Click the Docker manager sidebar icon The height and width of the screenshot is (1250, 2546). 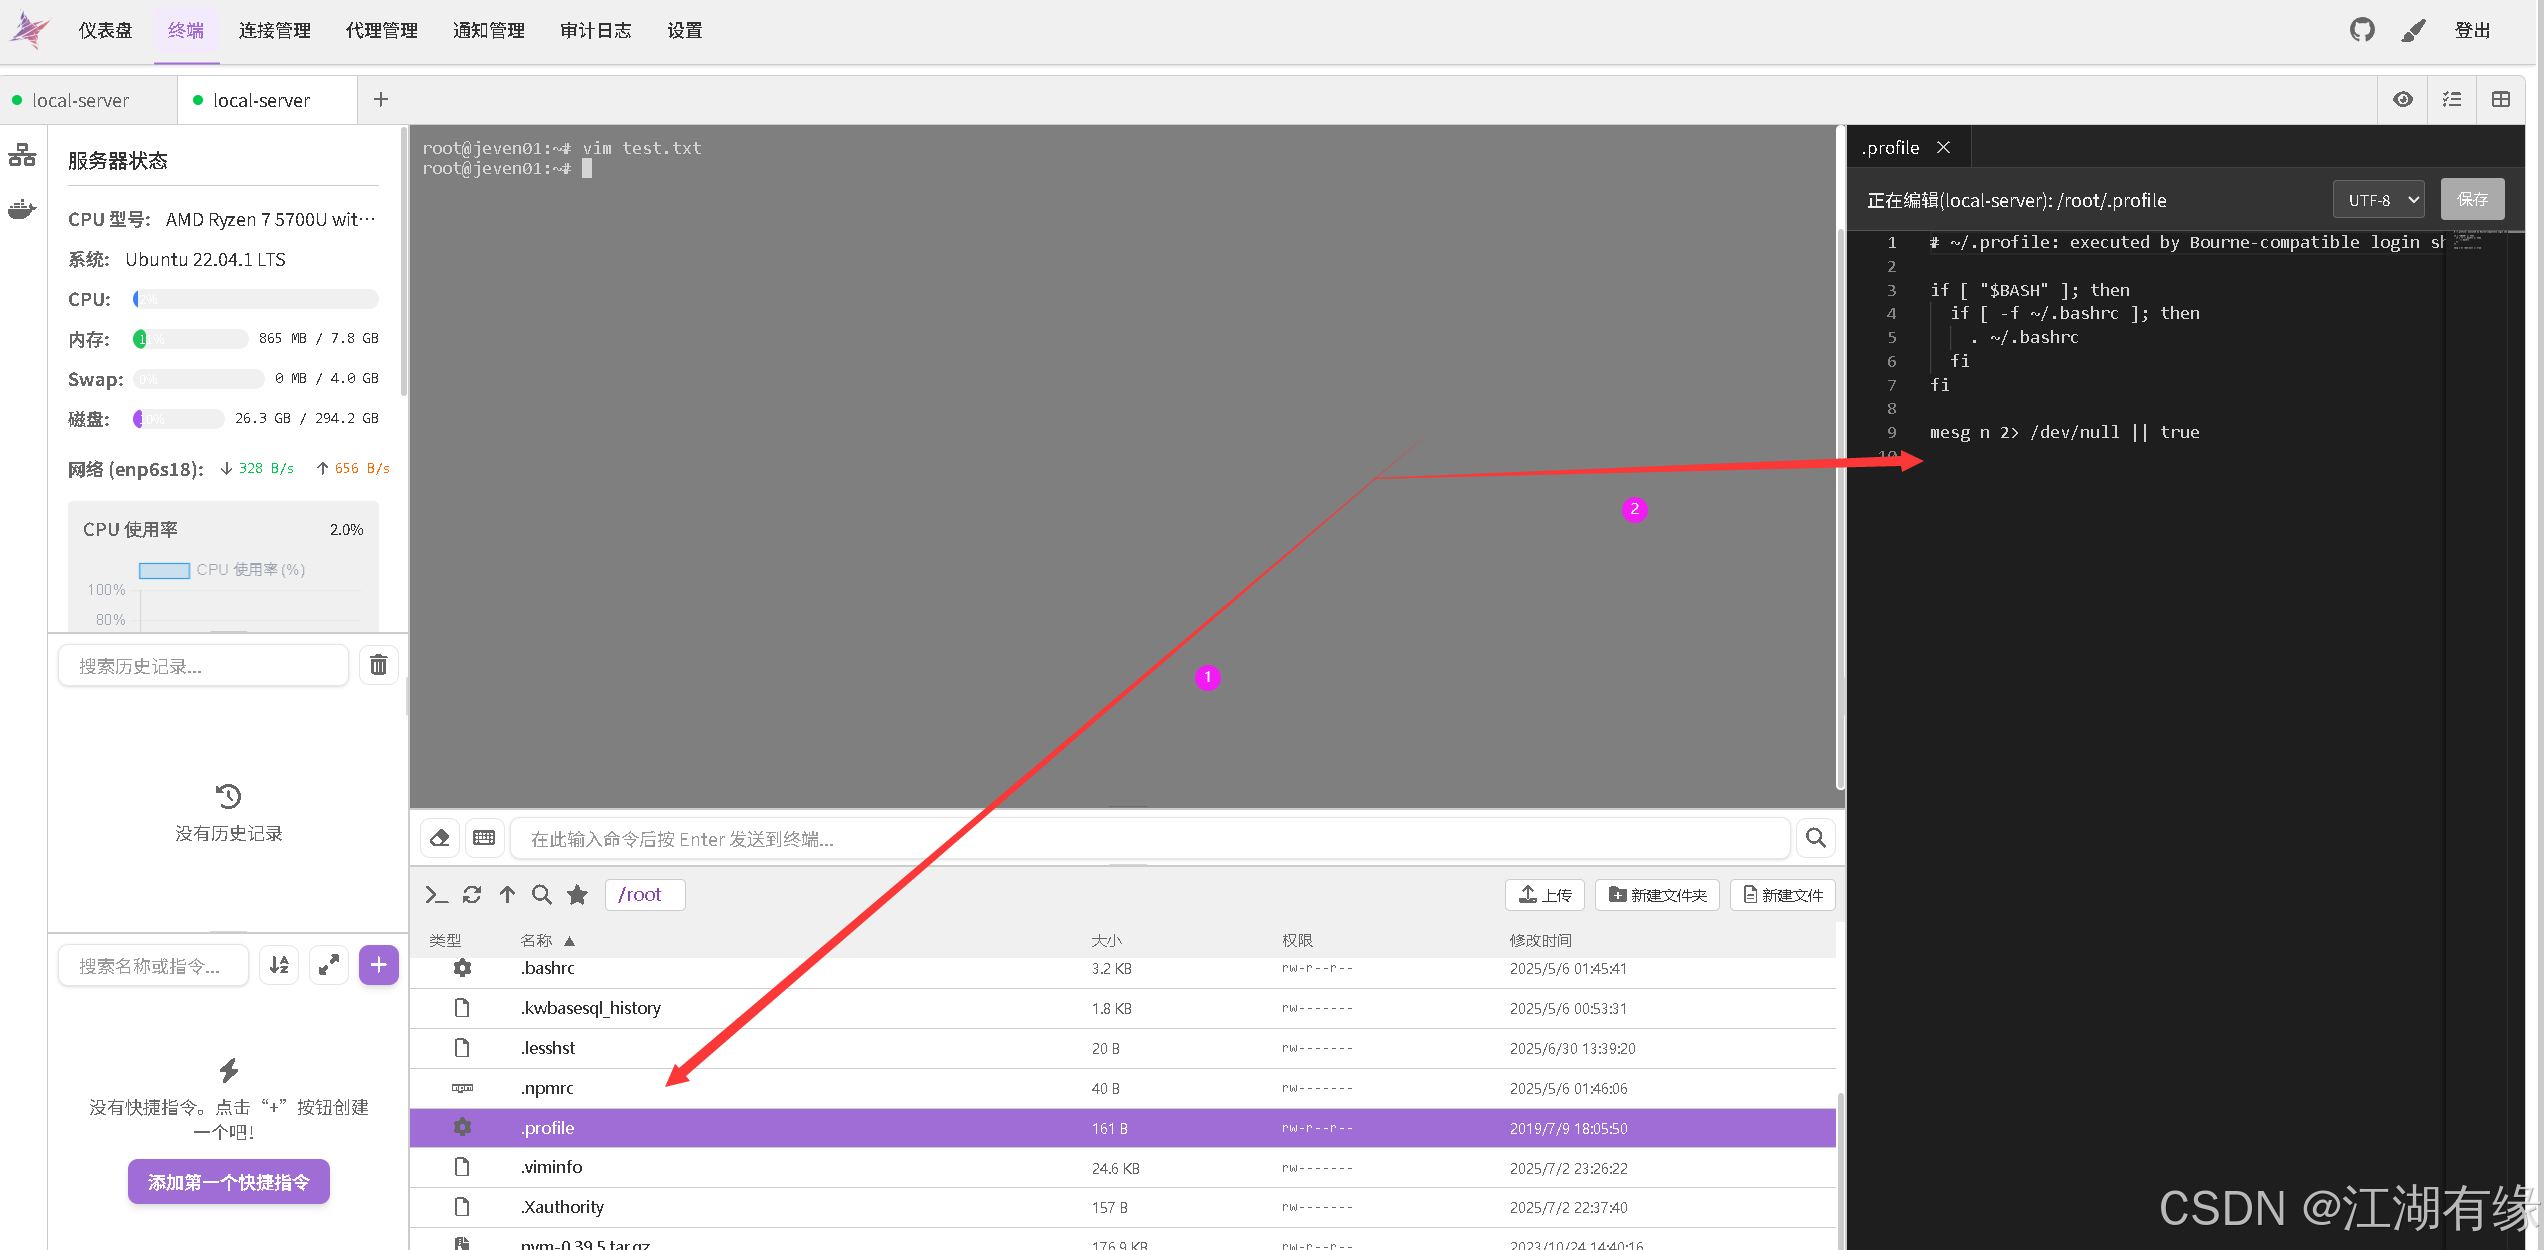coord(22,209)
